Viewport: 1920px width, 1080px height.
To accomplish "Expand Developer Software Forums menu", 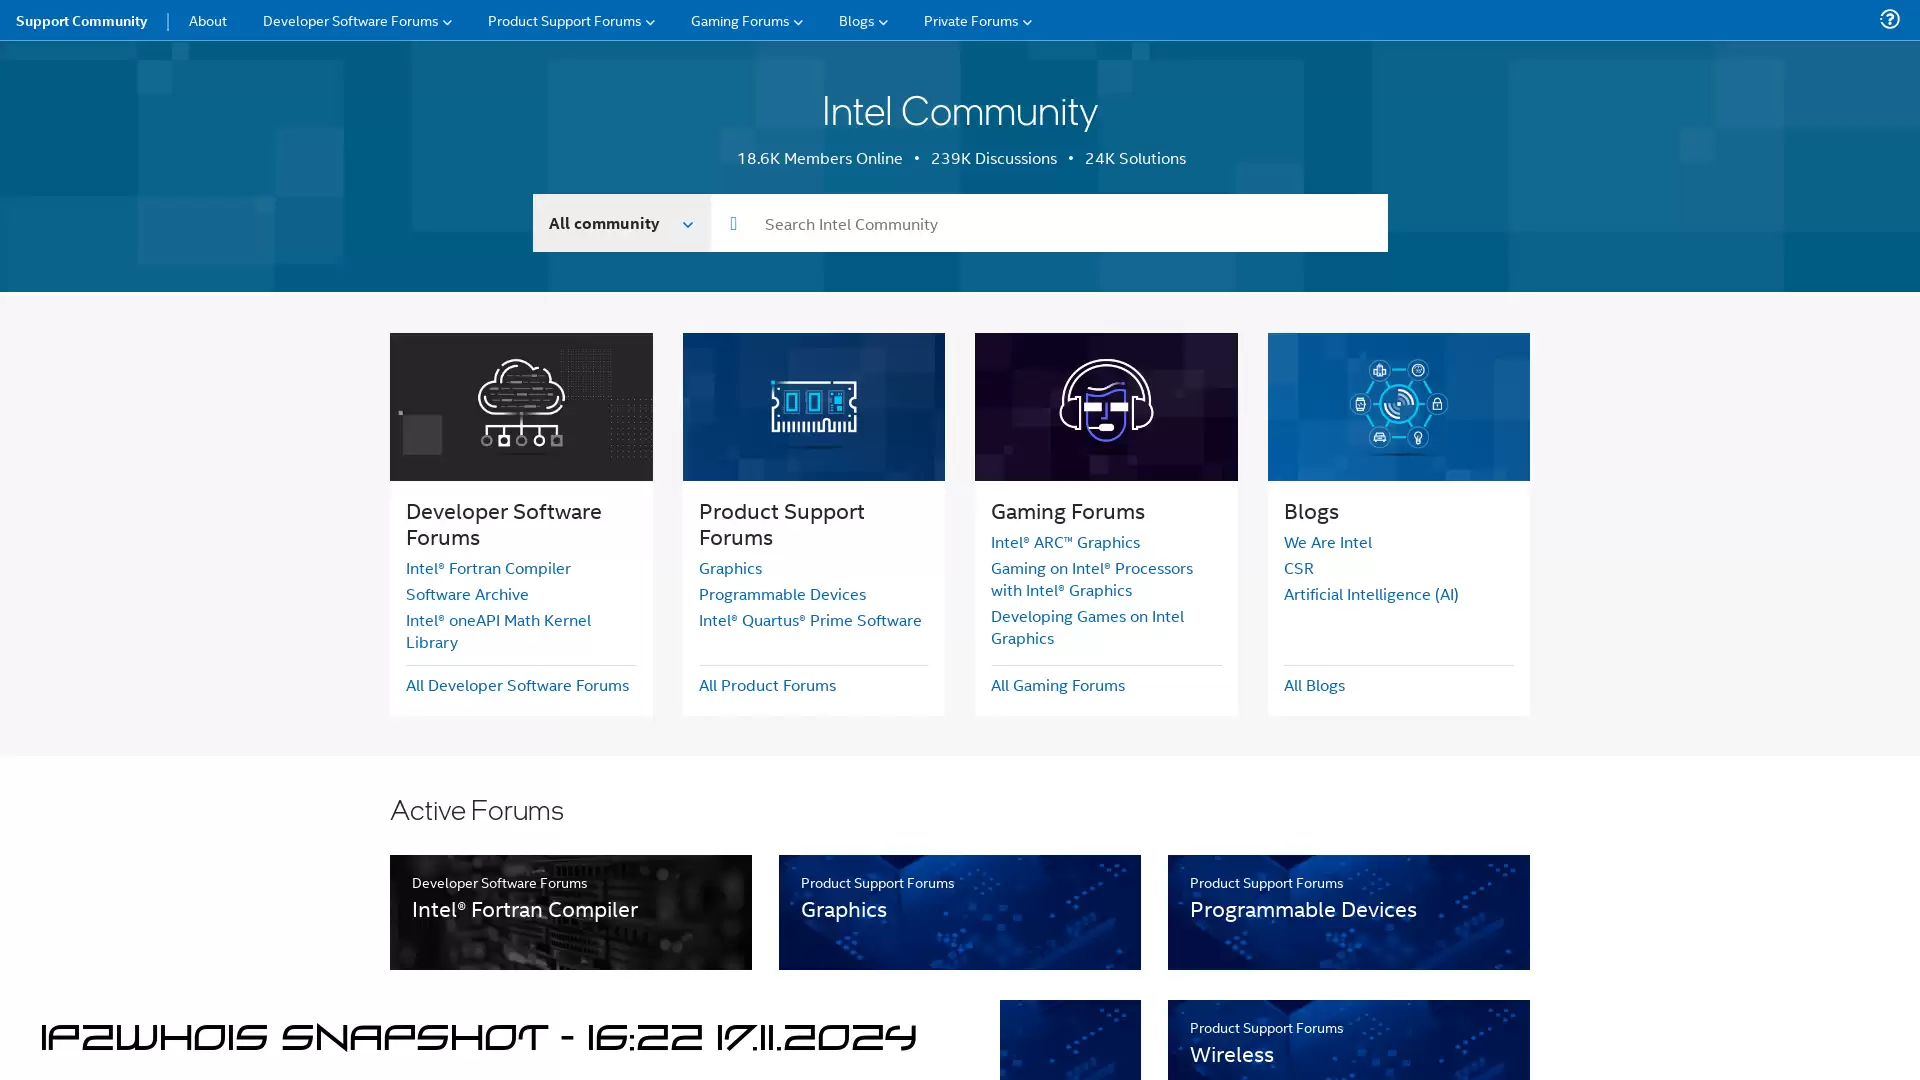I will click(356, 21).
